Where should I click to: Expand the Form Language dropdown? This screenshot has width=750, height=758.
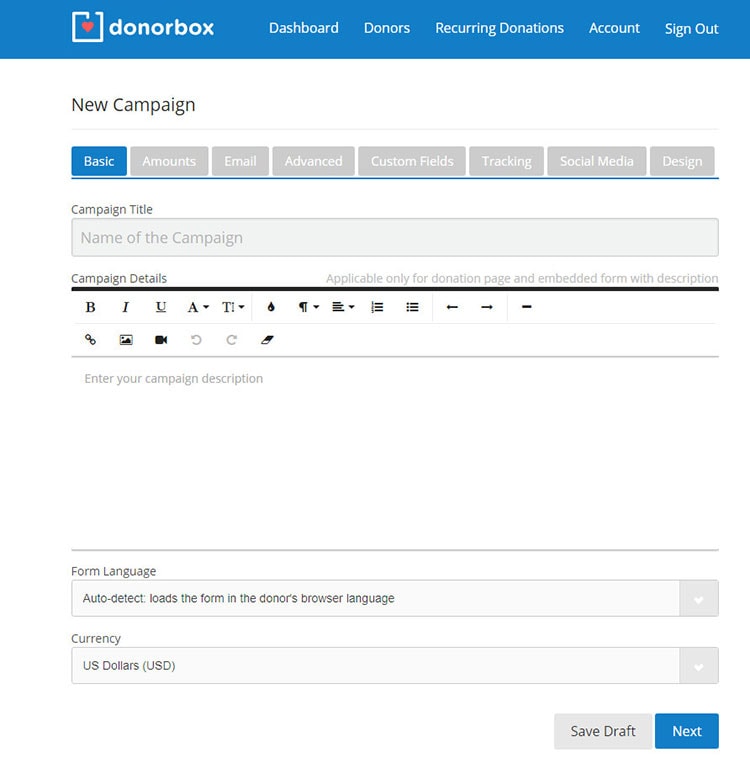click(698, 599)
